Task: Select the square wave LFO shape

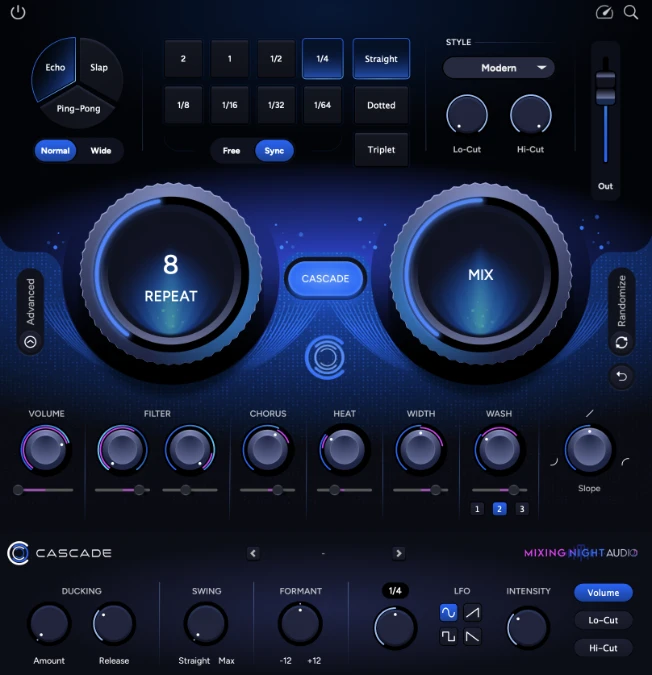Action: click(448, 636)
